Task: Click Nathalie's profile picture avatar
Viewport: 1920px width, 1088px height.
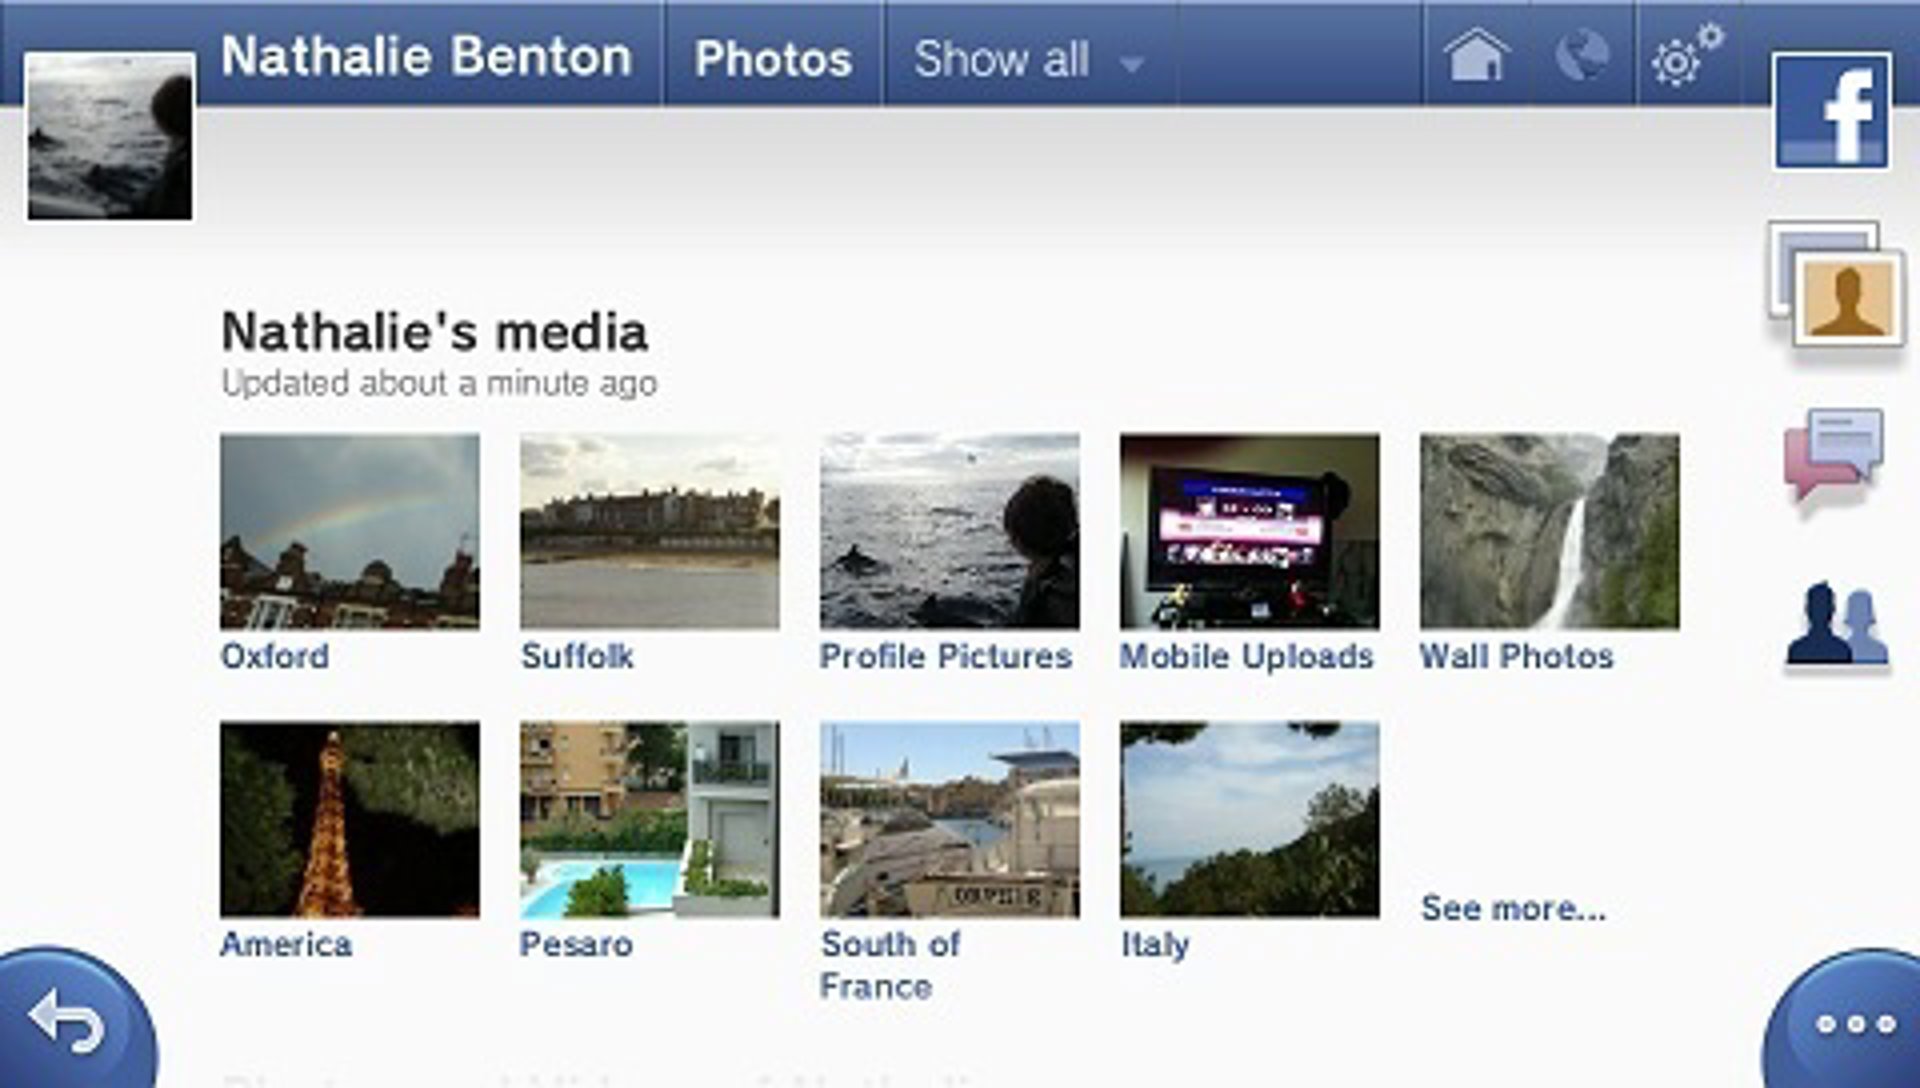Action: 110,137
